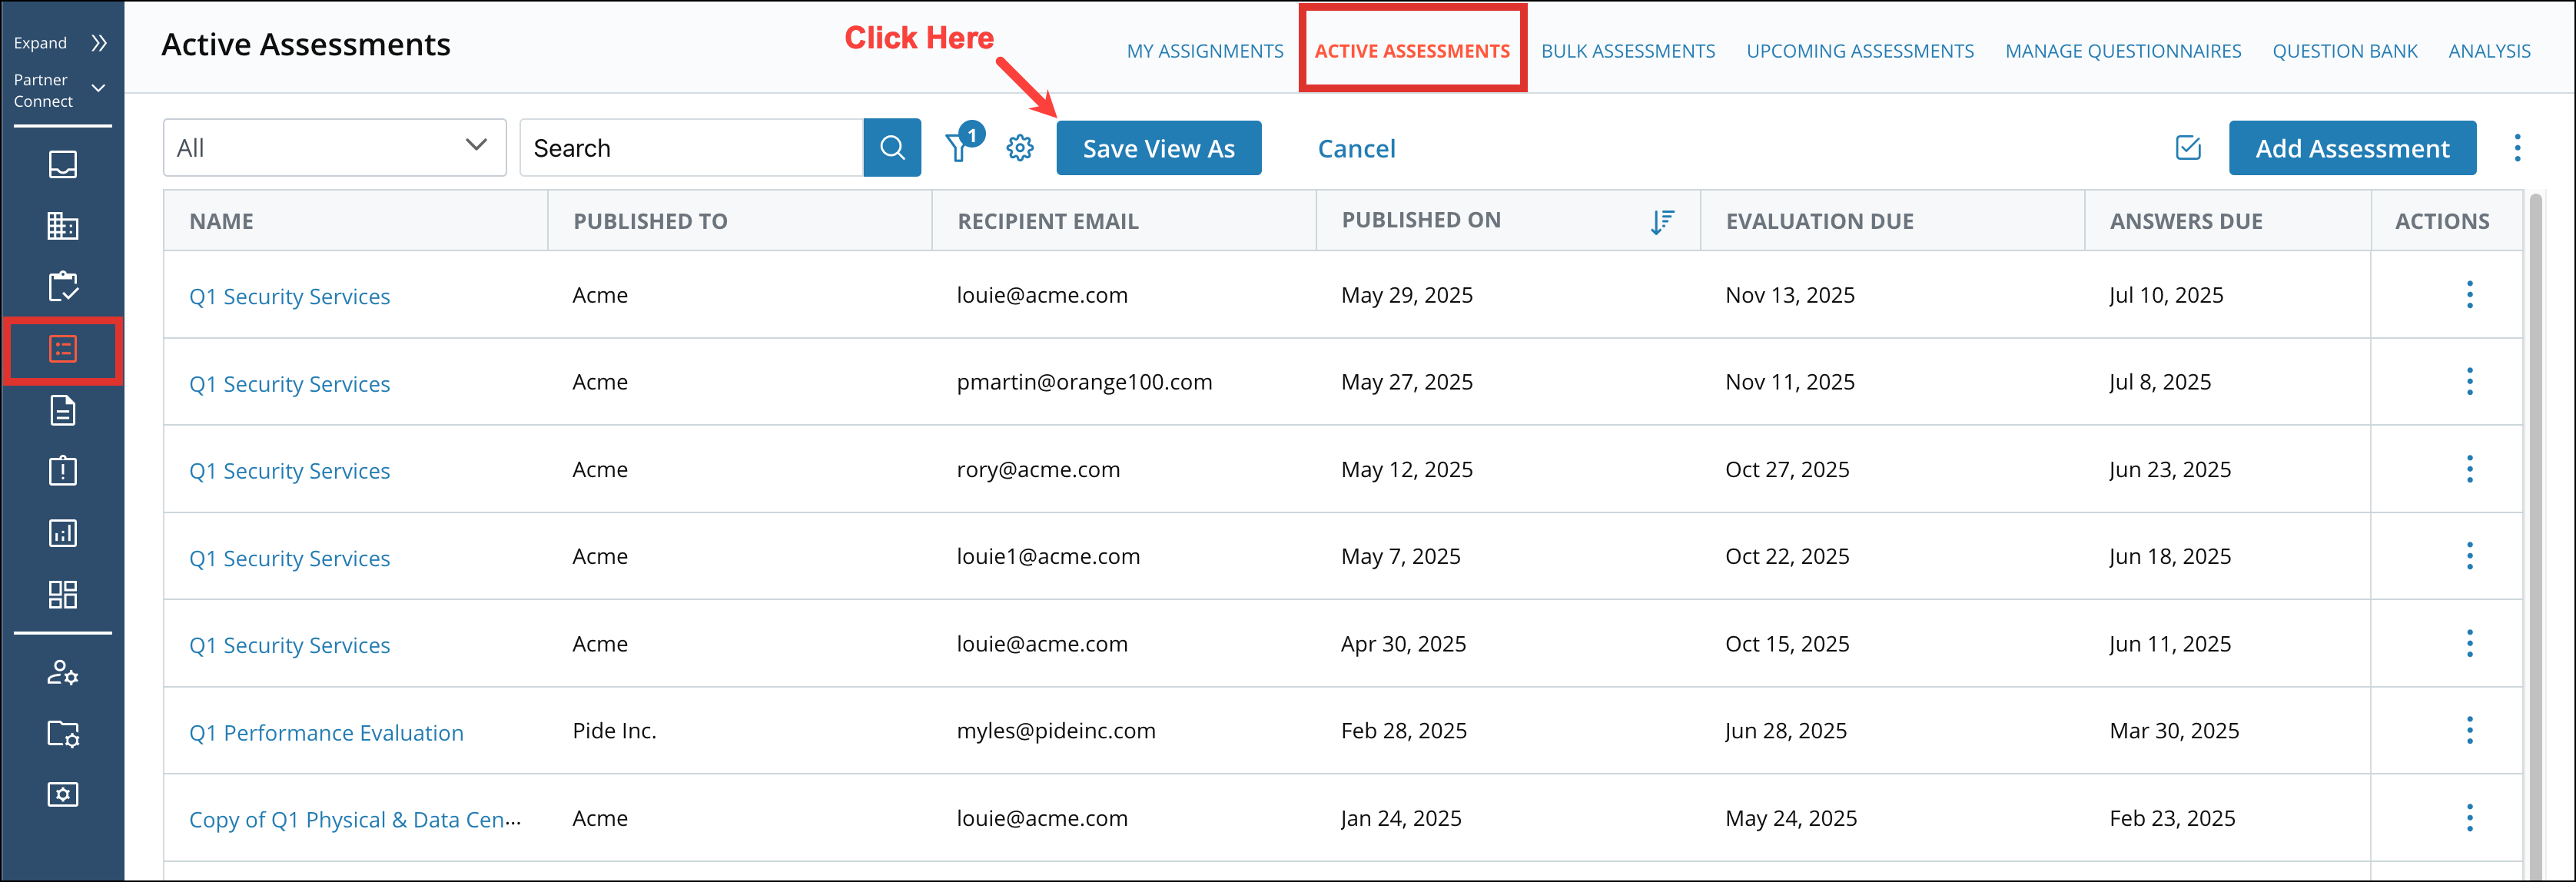The image size is (2576, 882).
Task: Open the column settings gear icon
Action: click(1019, 148)
